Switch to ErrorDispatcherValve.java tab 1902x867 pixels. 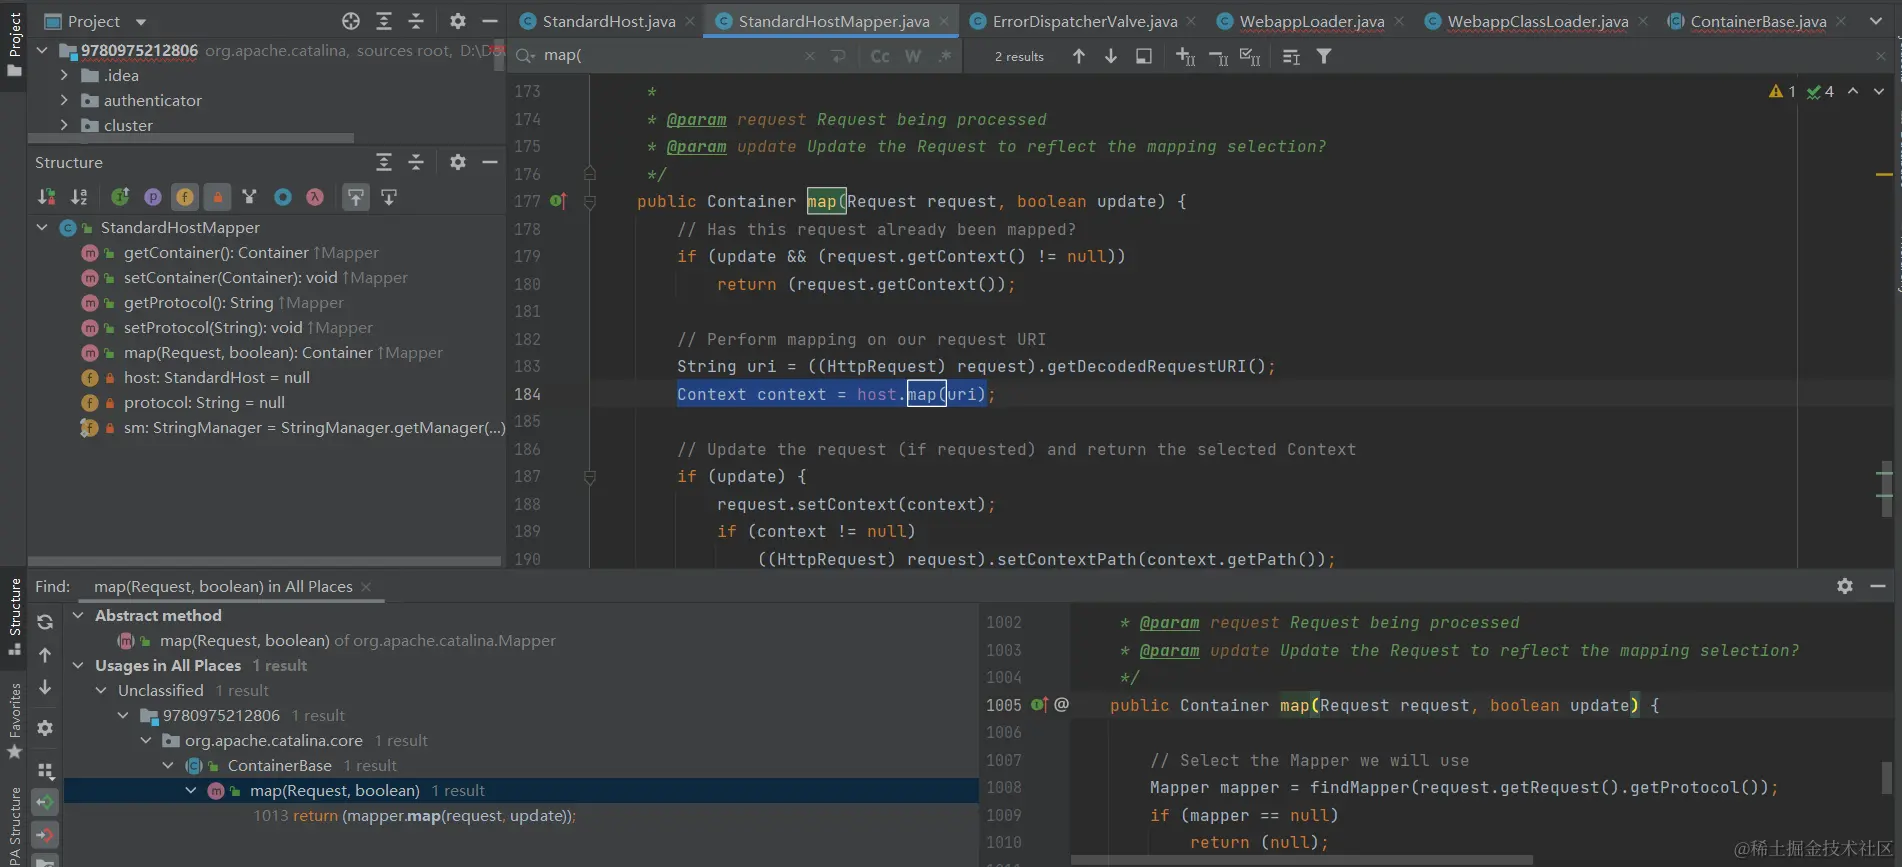pos(1083,21)
